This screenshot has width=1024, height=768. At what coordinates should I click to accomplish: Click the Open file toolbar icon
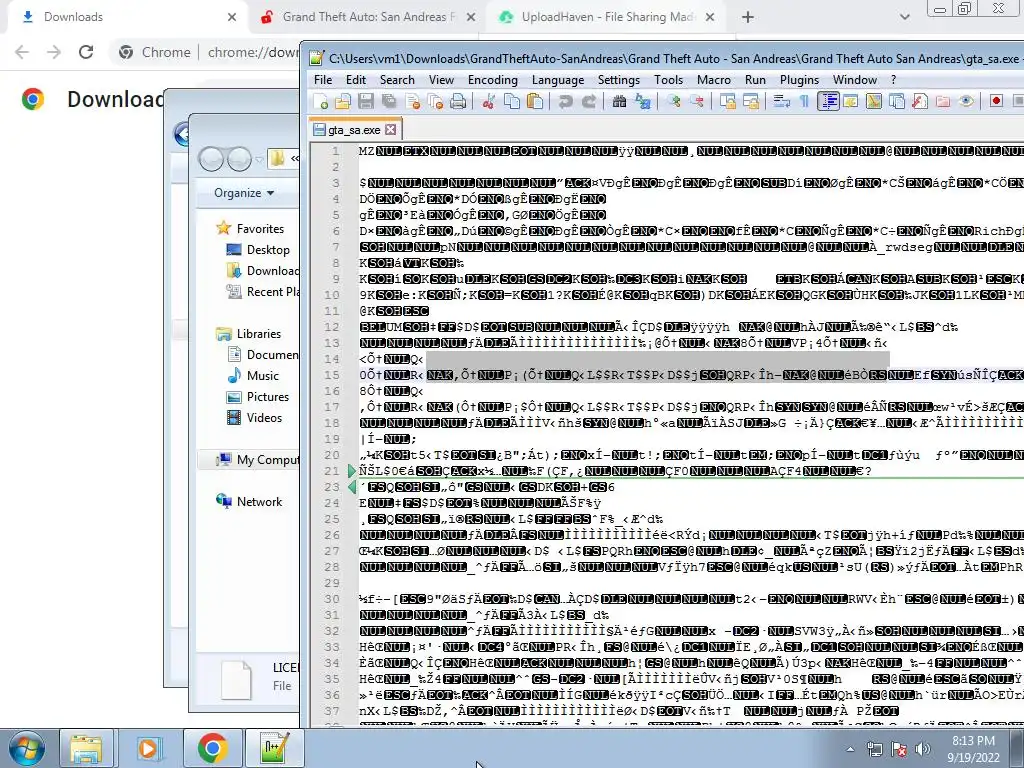(x=343, y=101)
